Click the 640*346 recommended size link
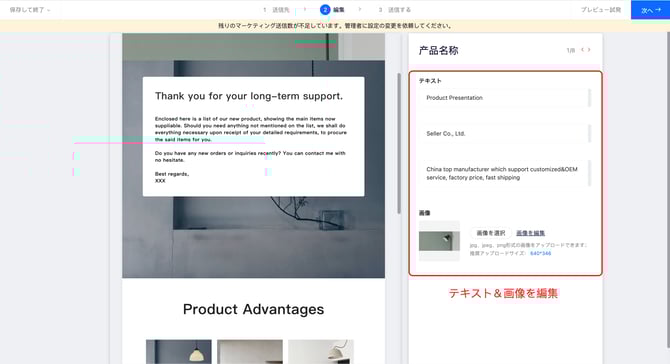This screenshot has width=670, height=364. click(x=541, y=253)
